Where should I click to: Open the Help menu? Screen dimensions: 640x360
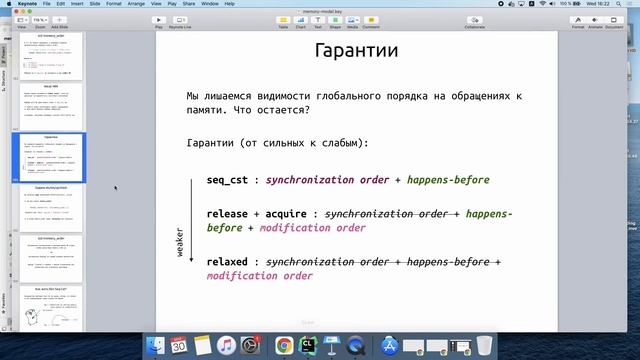pyautogui.click(x=229, y=4)
